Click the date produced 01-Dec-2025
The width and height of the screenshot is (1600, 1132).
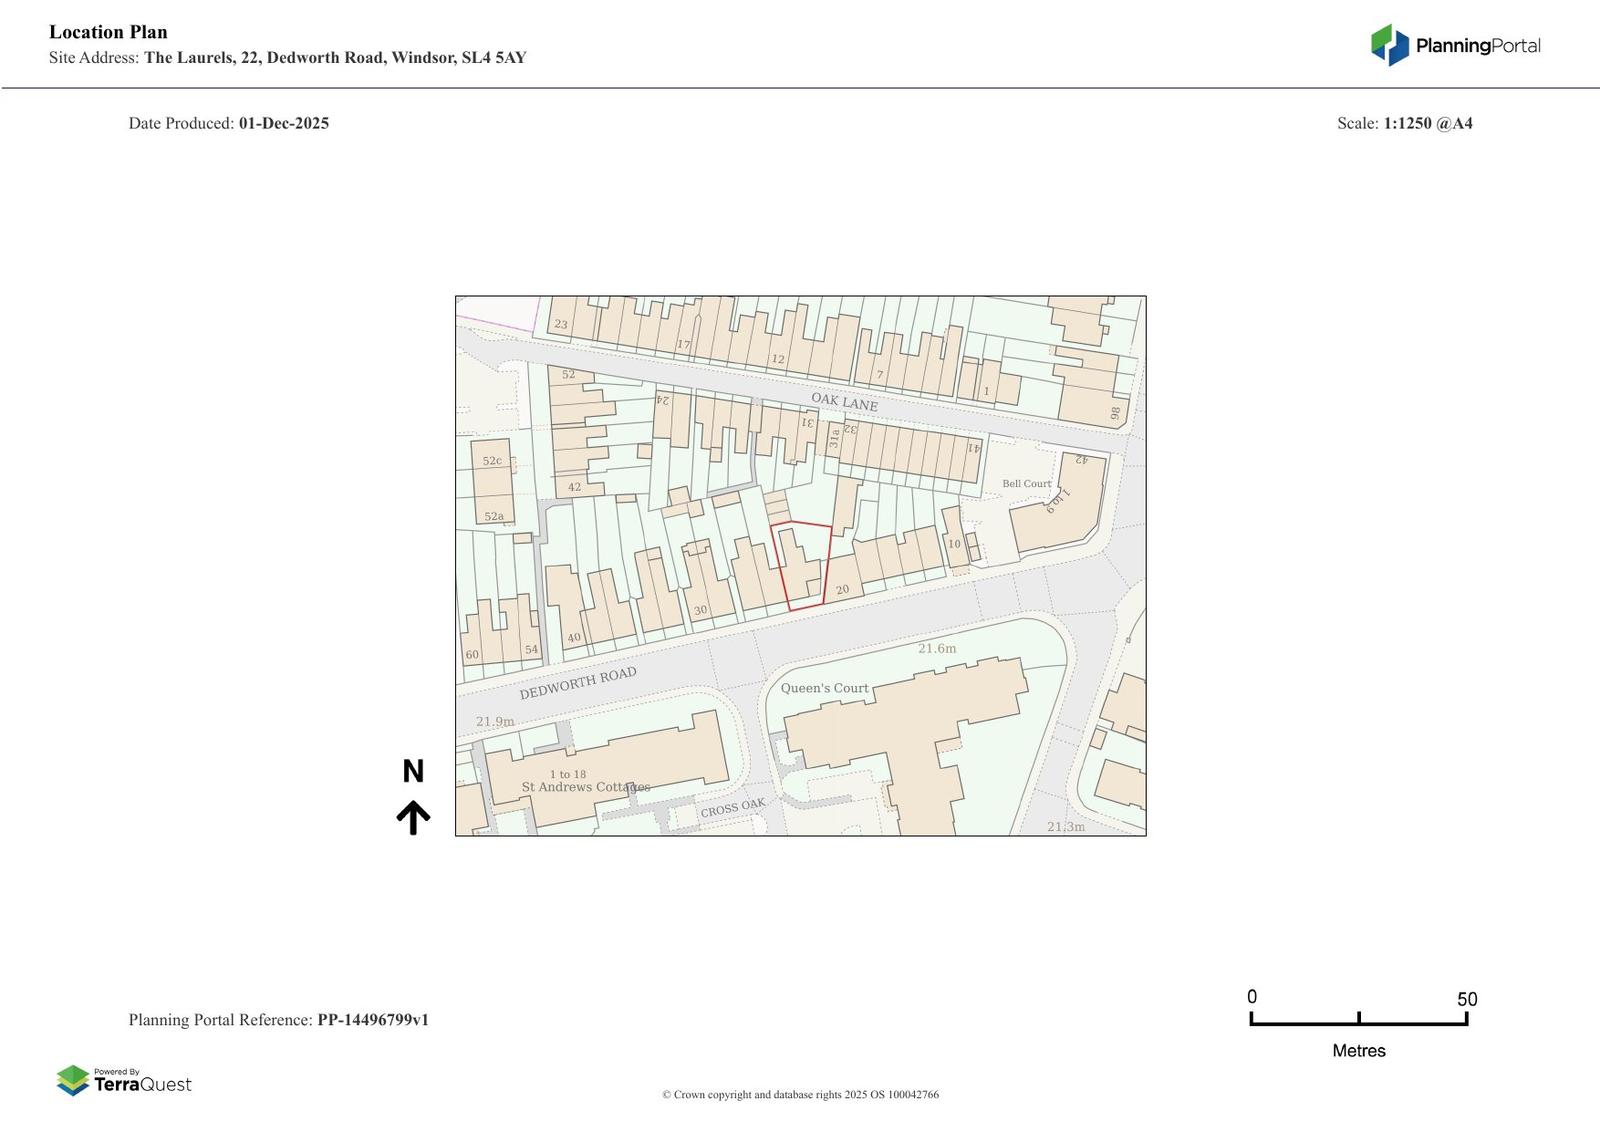pyautogui.click(x=283, y=123)
